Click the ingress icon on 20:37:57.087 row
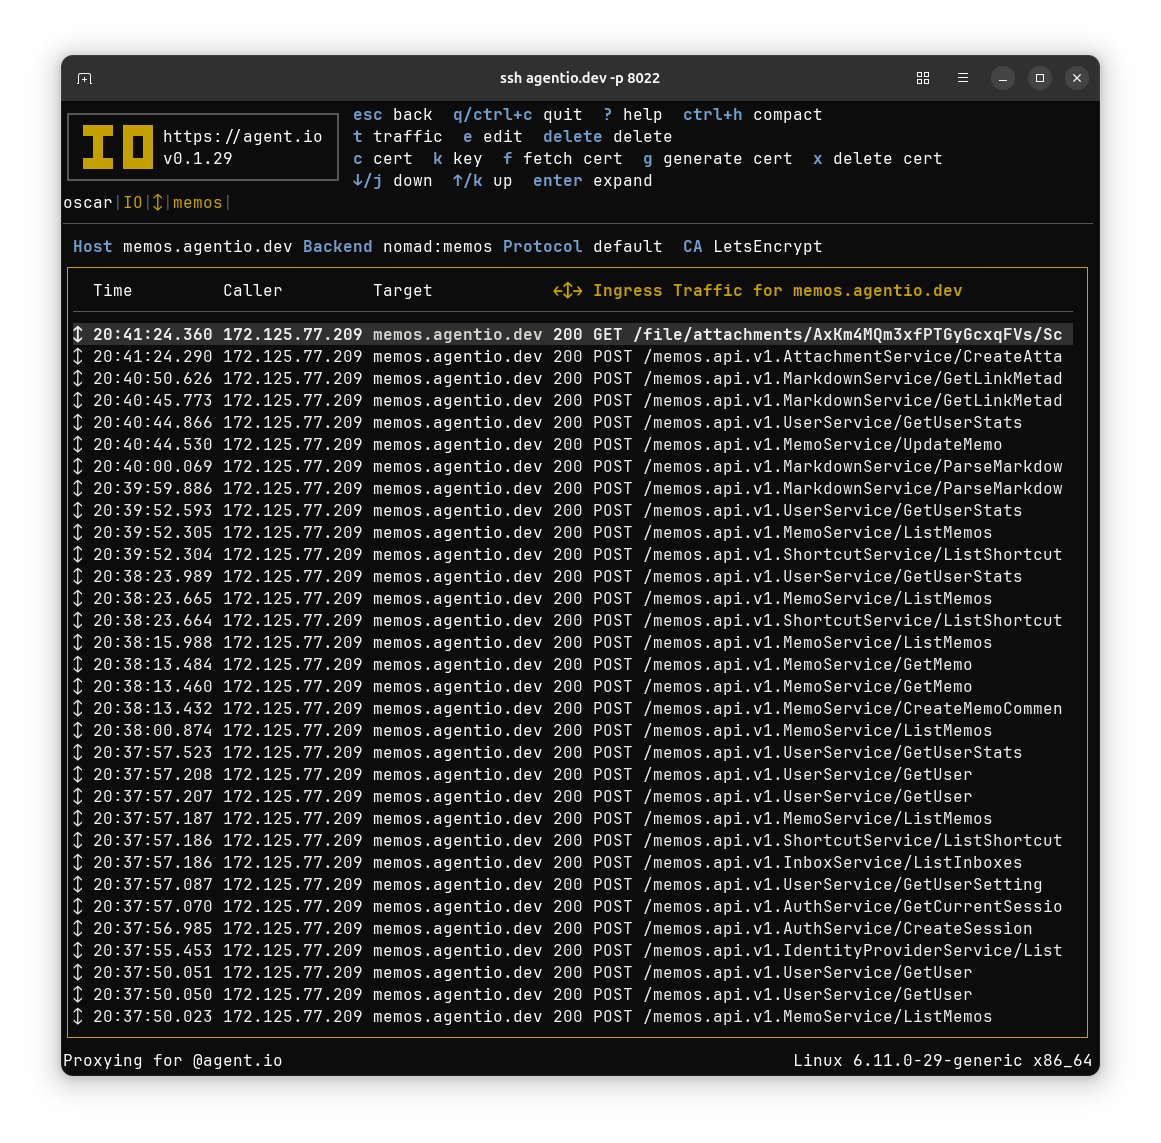 click(78, 885)
